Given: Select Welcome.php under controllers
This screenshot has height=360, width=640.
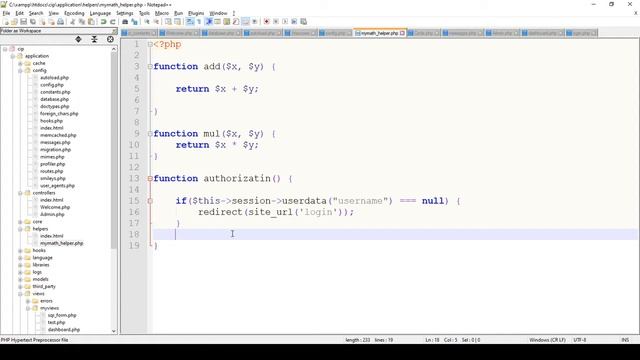Looking at the screenshot, I should pyautogui.click(x=55, y=207).
